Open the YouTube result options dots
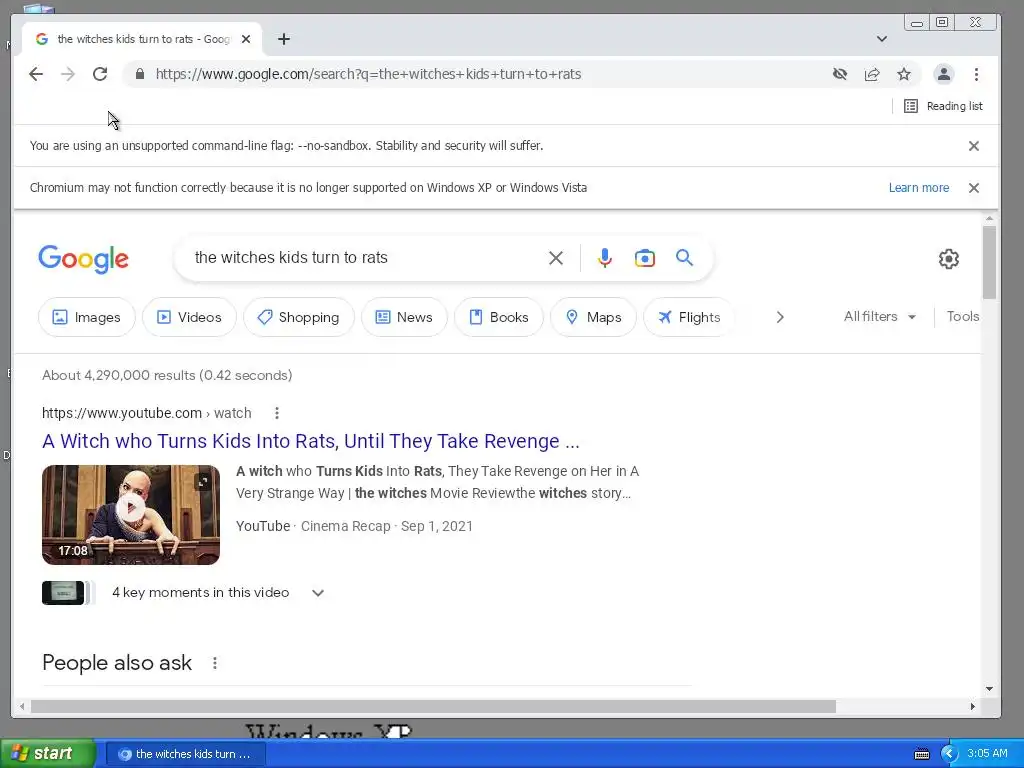 (277, 413)
